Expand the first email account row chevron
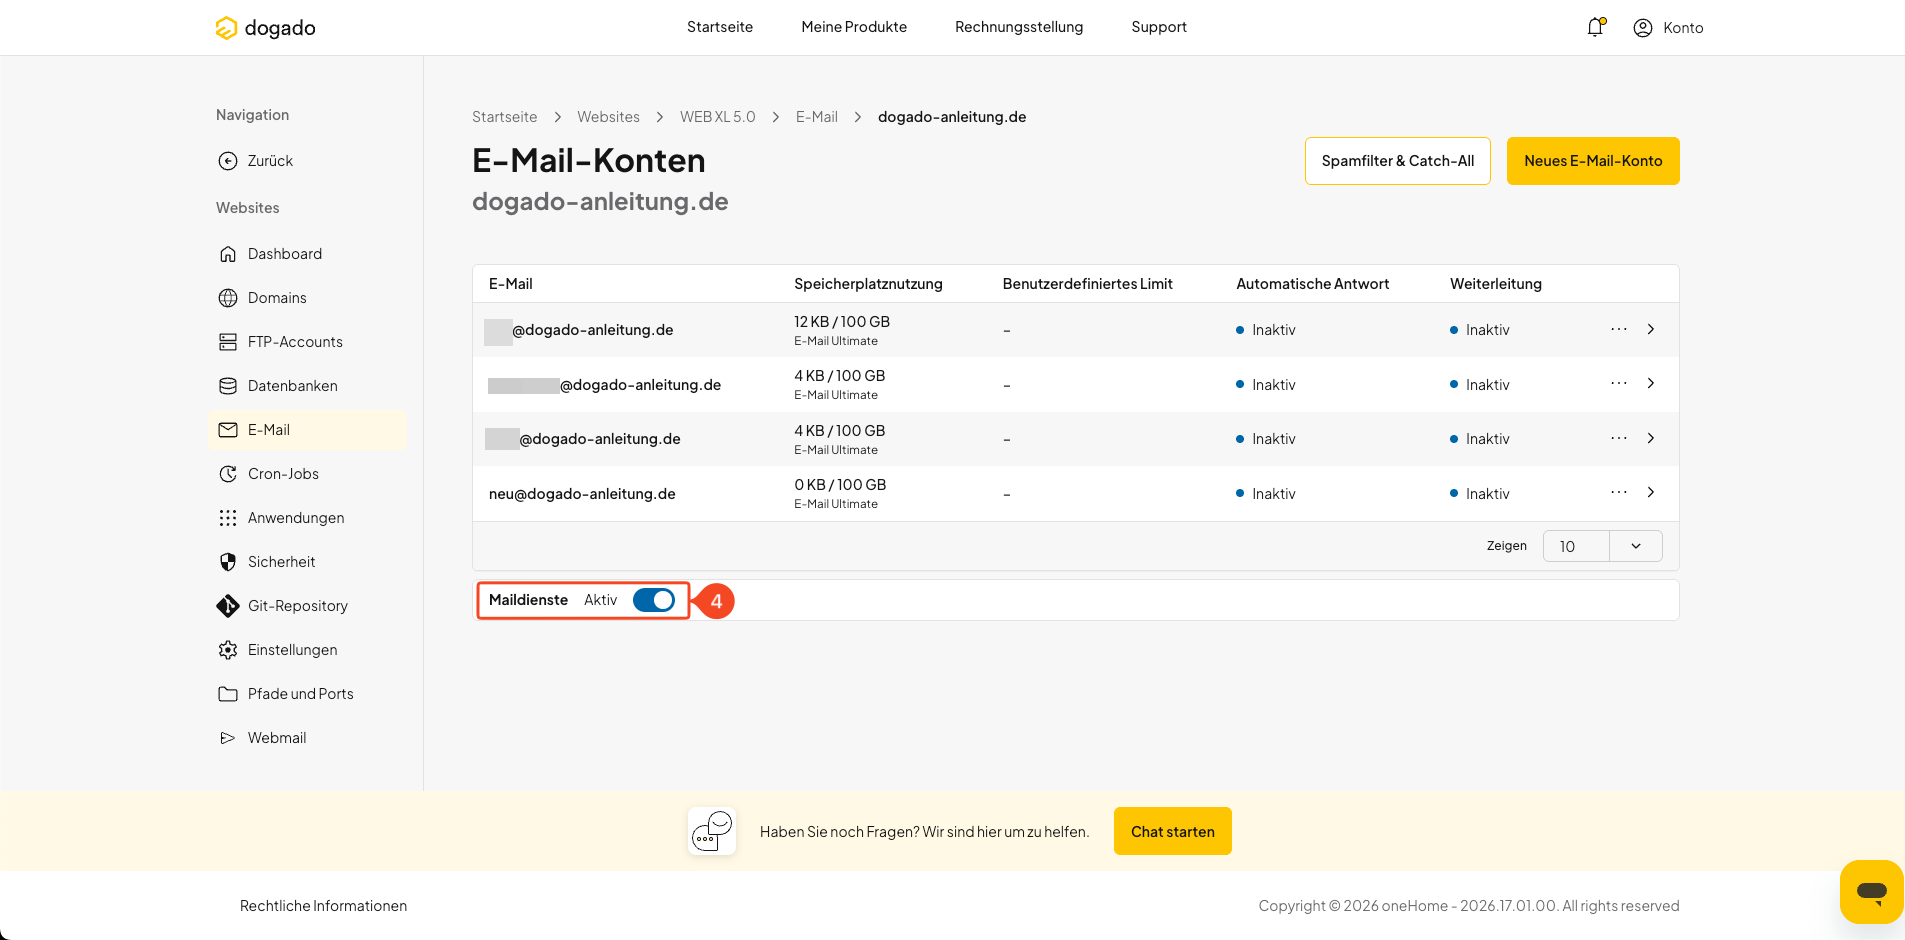Image resolution: width=1905 pixels, height=940 pixels. [x=1651, y=329]
